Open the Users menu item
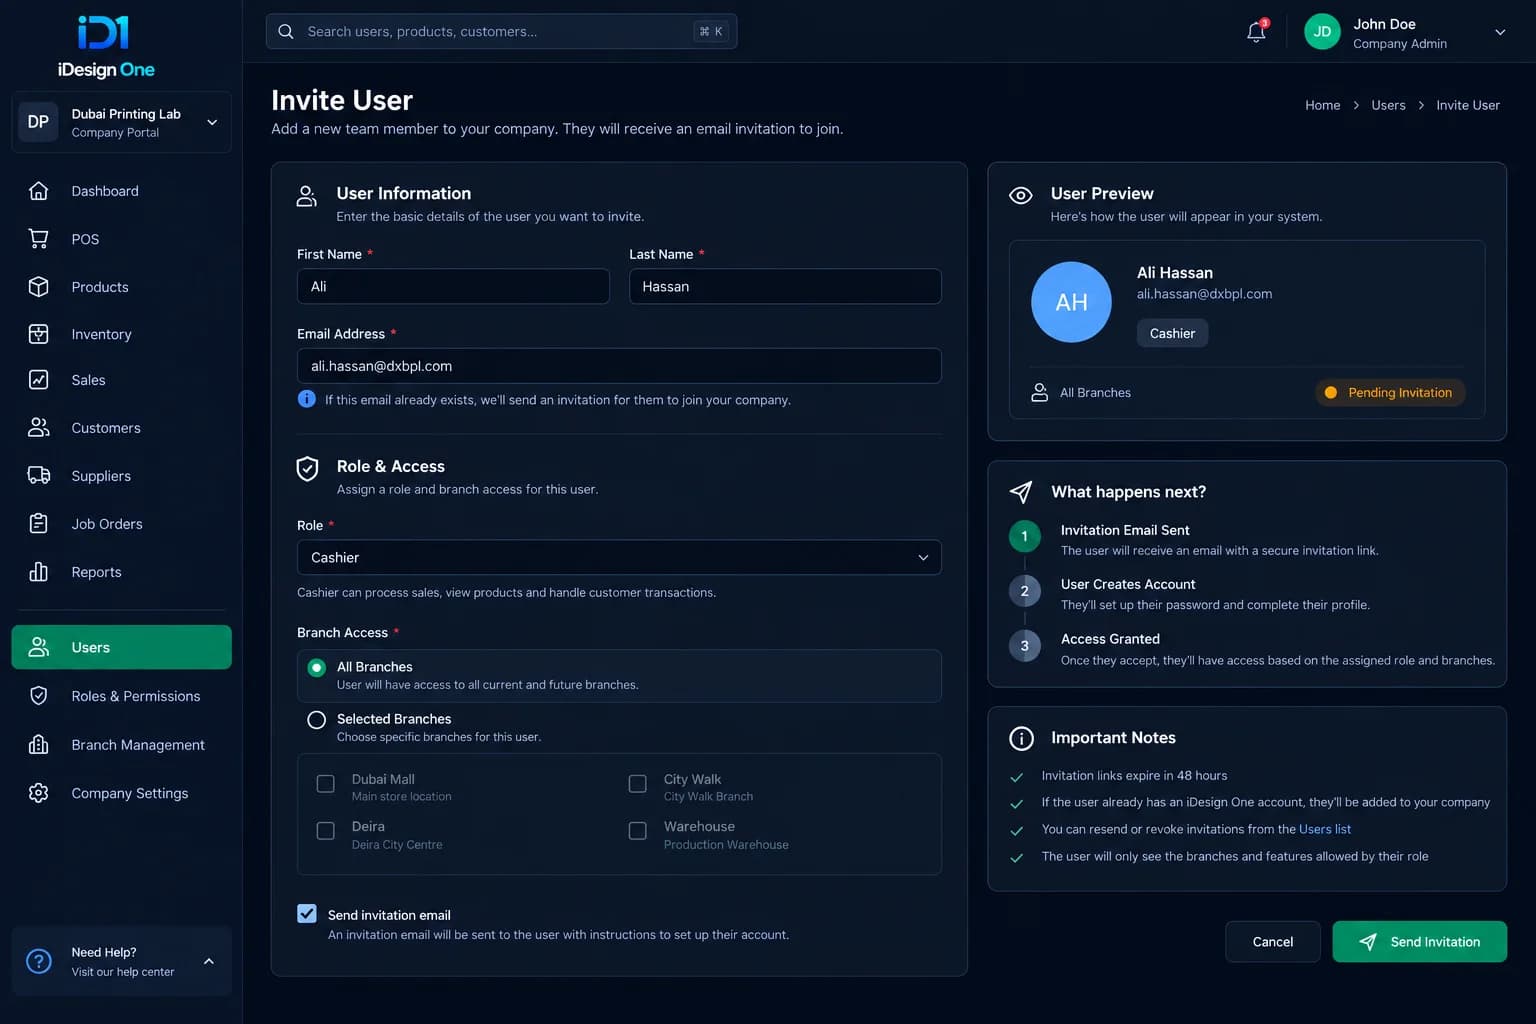This screenshot has width=1536, height=1024. [x=121, y=647]
